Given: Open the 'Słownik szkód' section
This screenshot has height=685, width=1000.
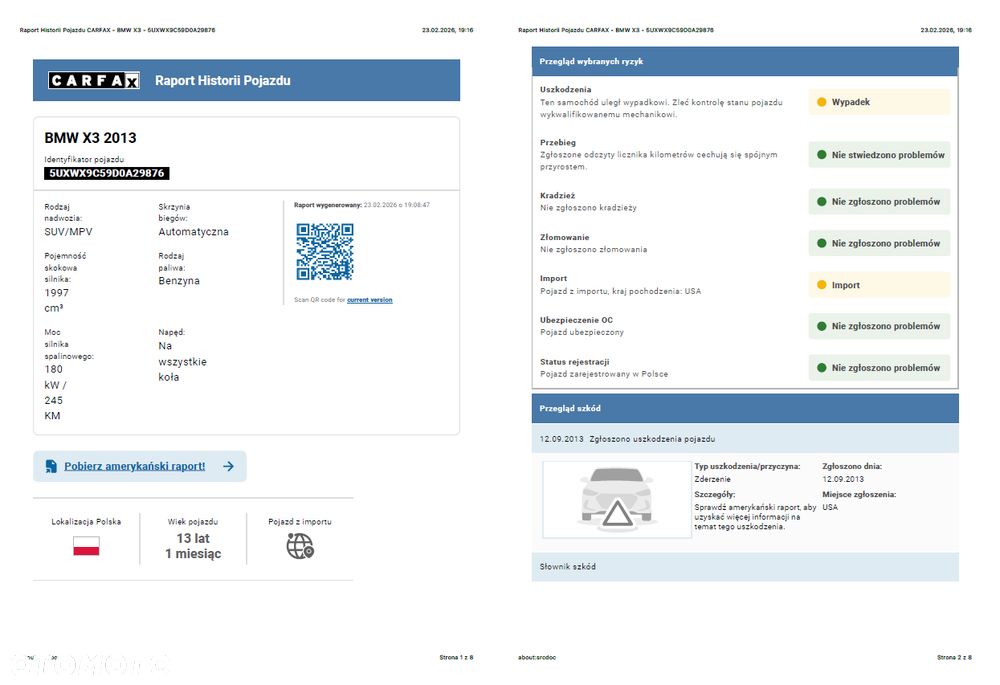Looking at the screenshot, I should click(745, 566).
